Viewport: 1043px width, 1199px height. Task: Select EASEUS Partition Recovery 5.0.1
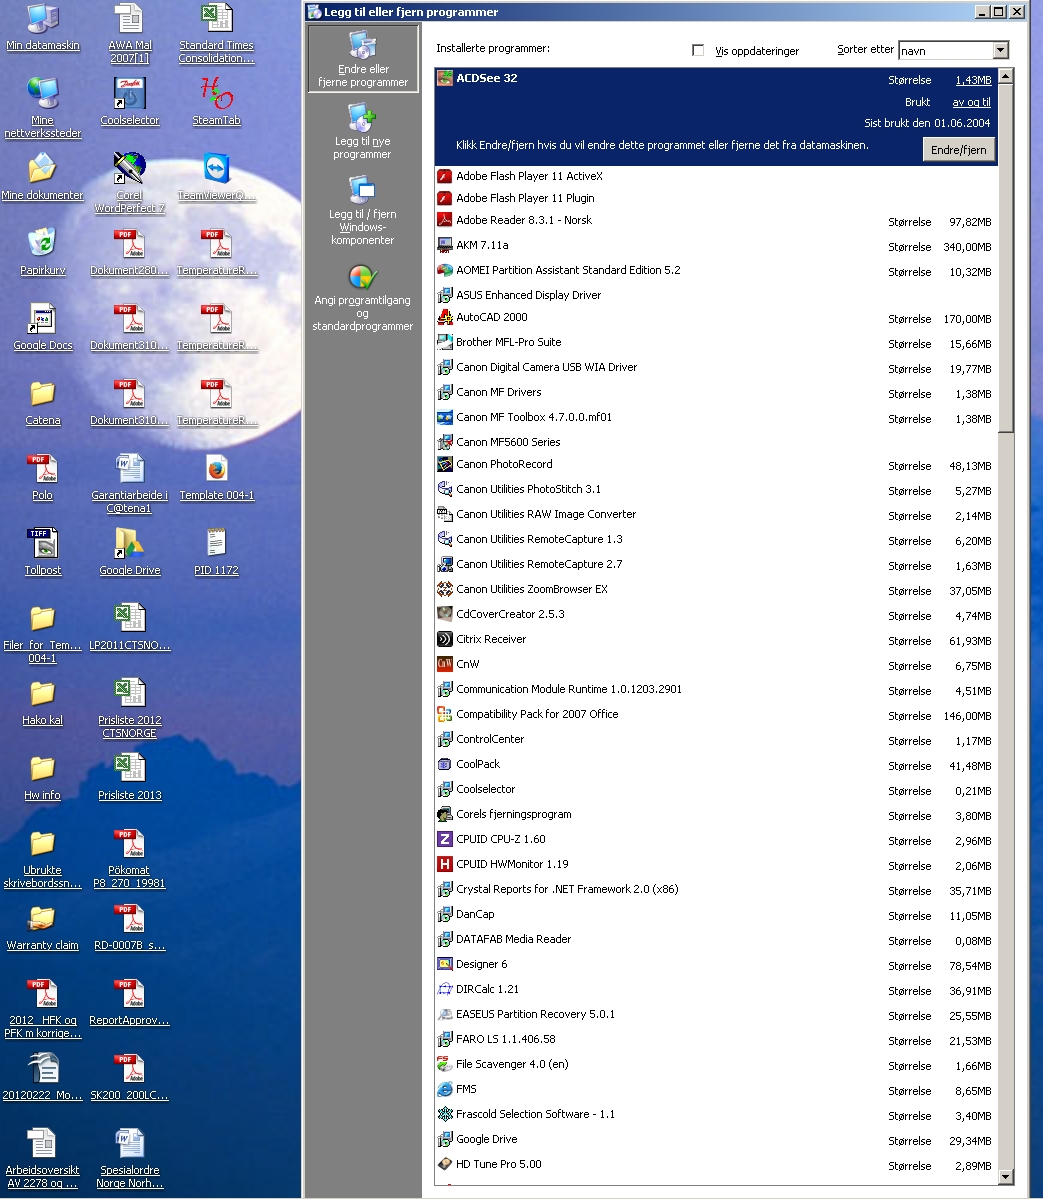[716, 1015]
